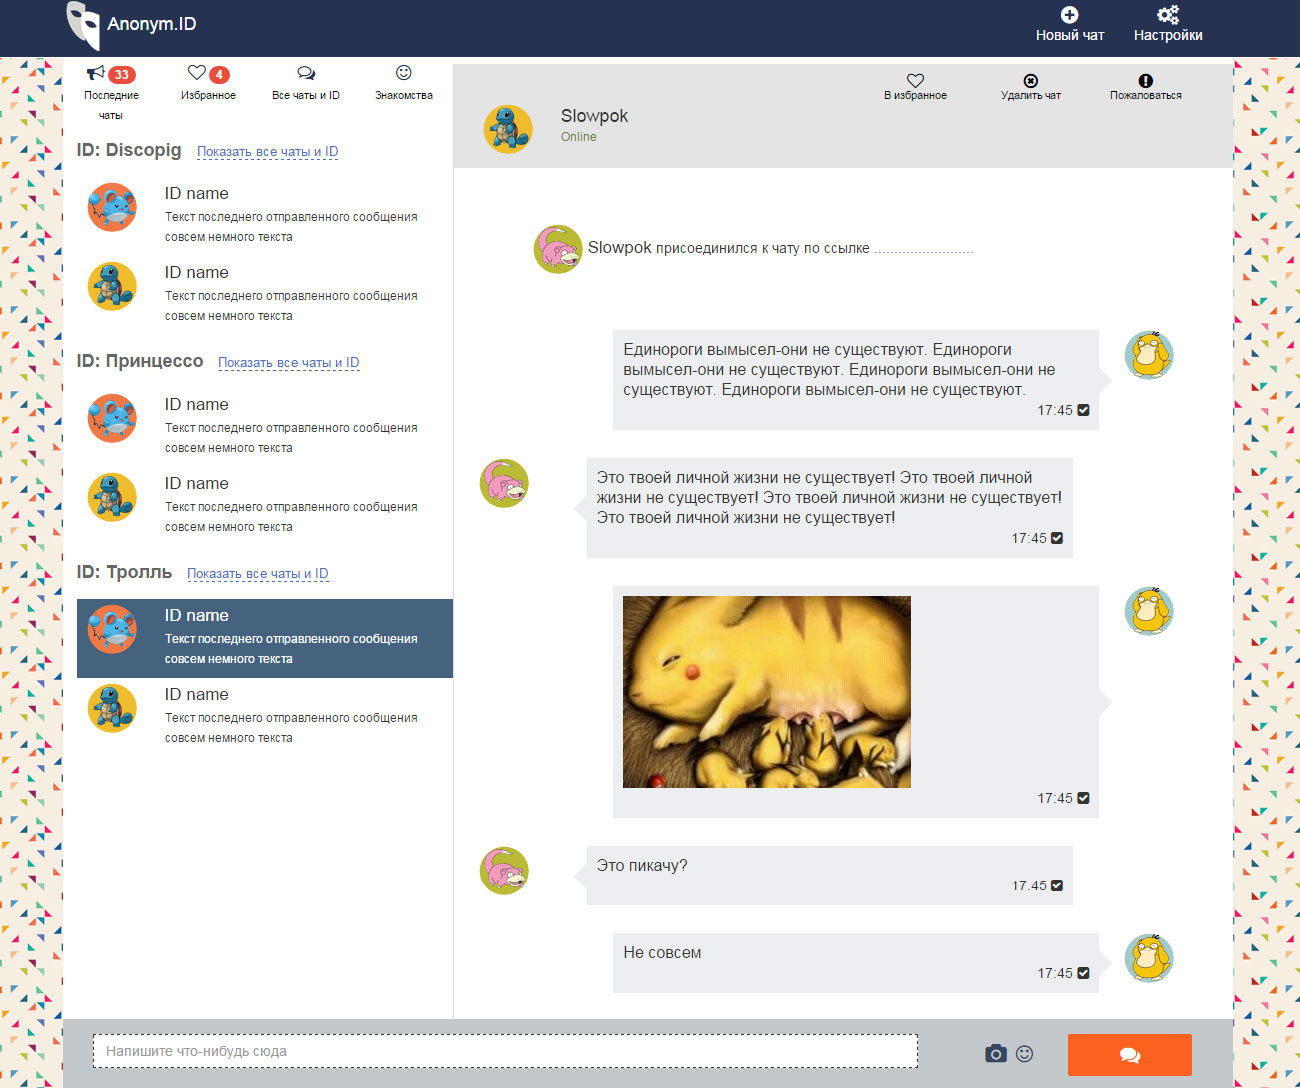
Task: Open the emoji picker smiley in message bar
Action: point(1025,1053)
